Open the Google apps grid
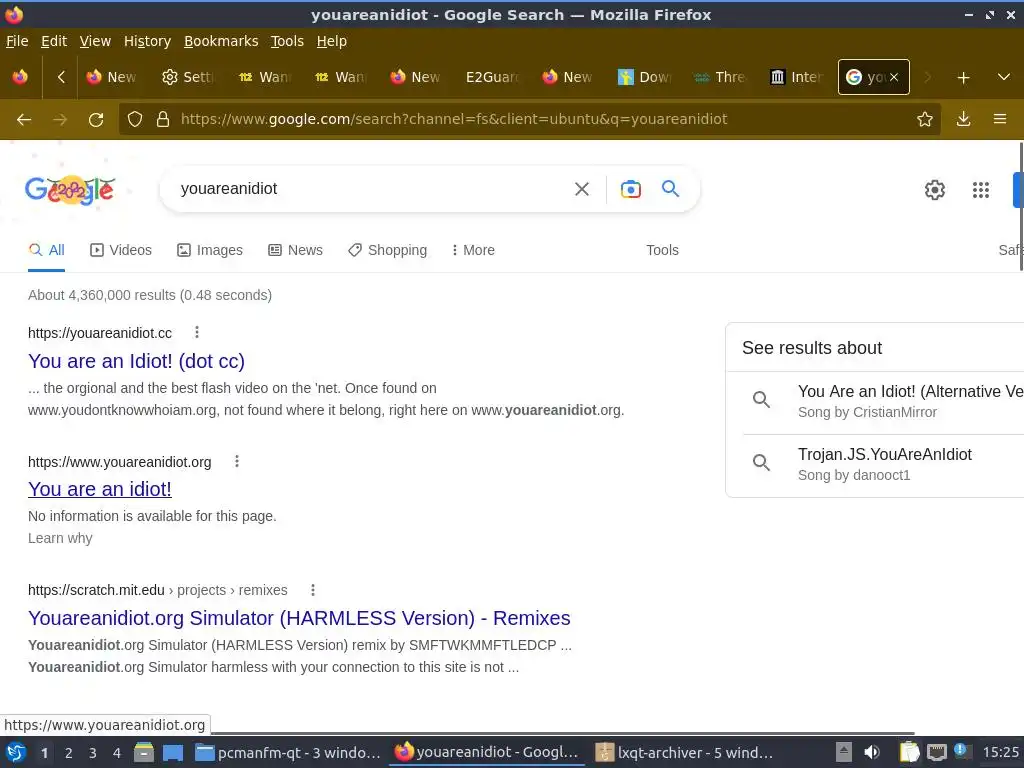Image resolution: width=1024 pixels, height=768 pixels. [x=981, y=190]
